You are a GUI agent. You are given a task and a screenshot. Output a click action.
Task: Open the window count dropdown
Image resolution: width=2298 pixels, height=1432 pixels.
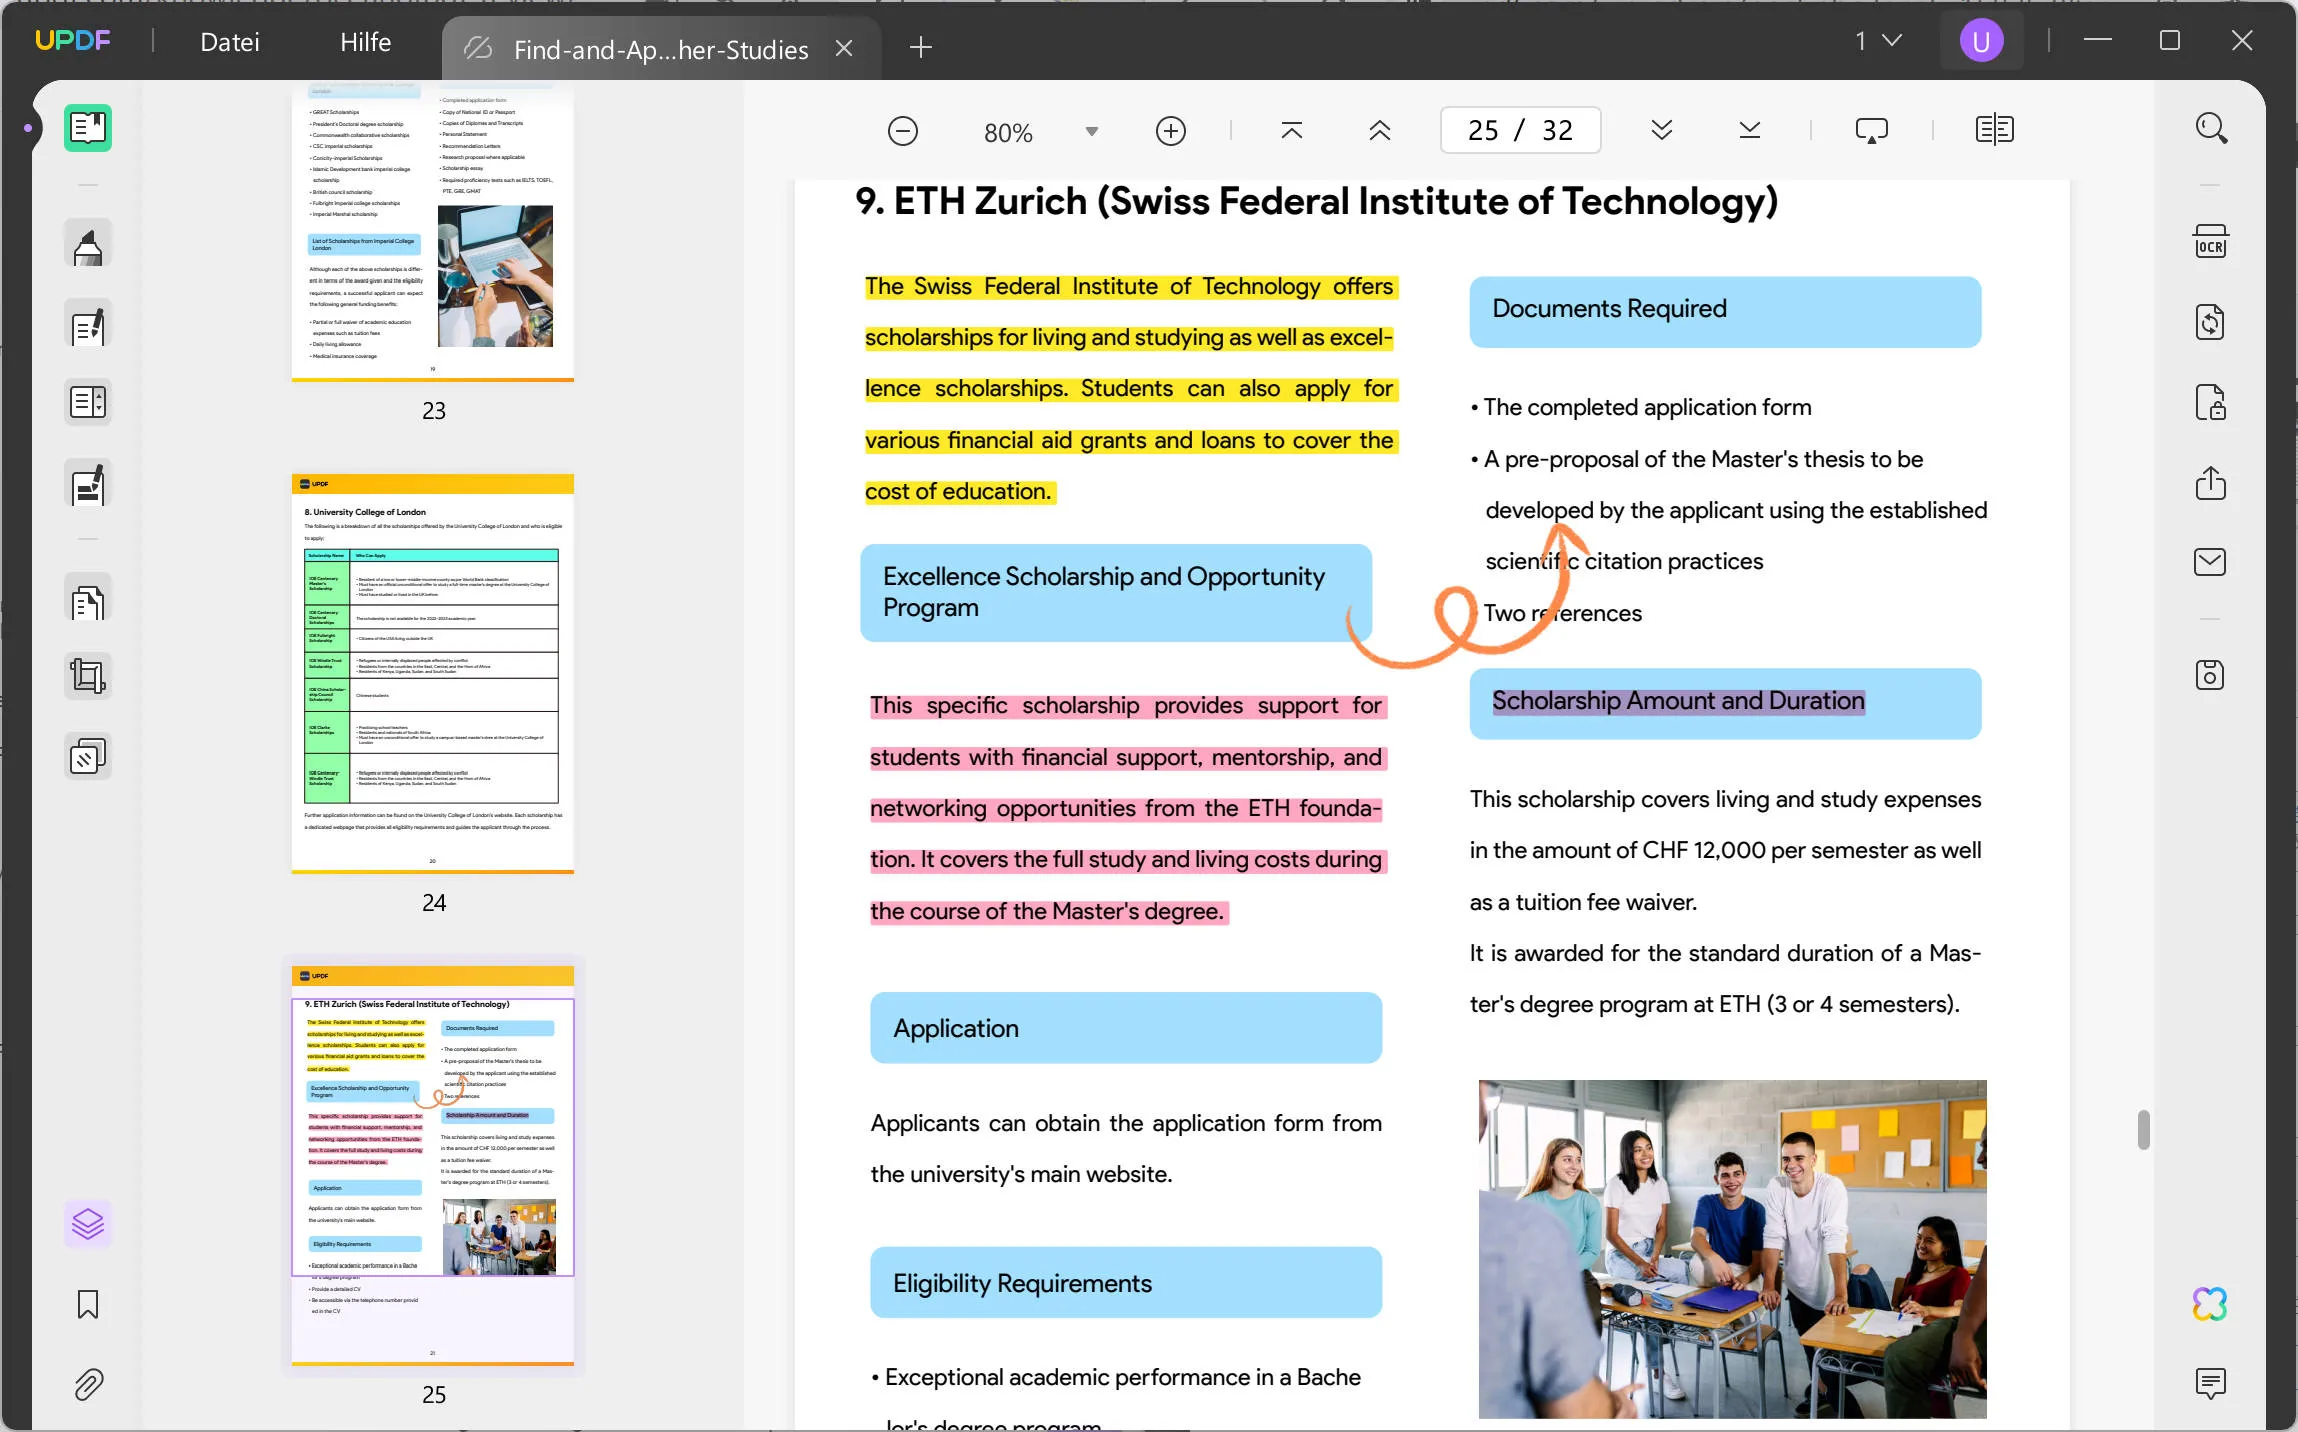pos(1879,41)
